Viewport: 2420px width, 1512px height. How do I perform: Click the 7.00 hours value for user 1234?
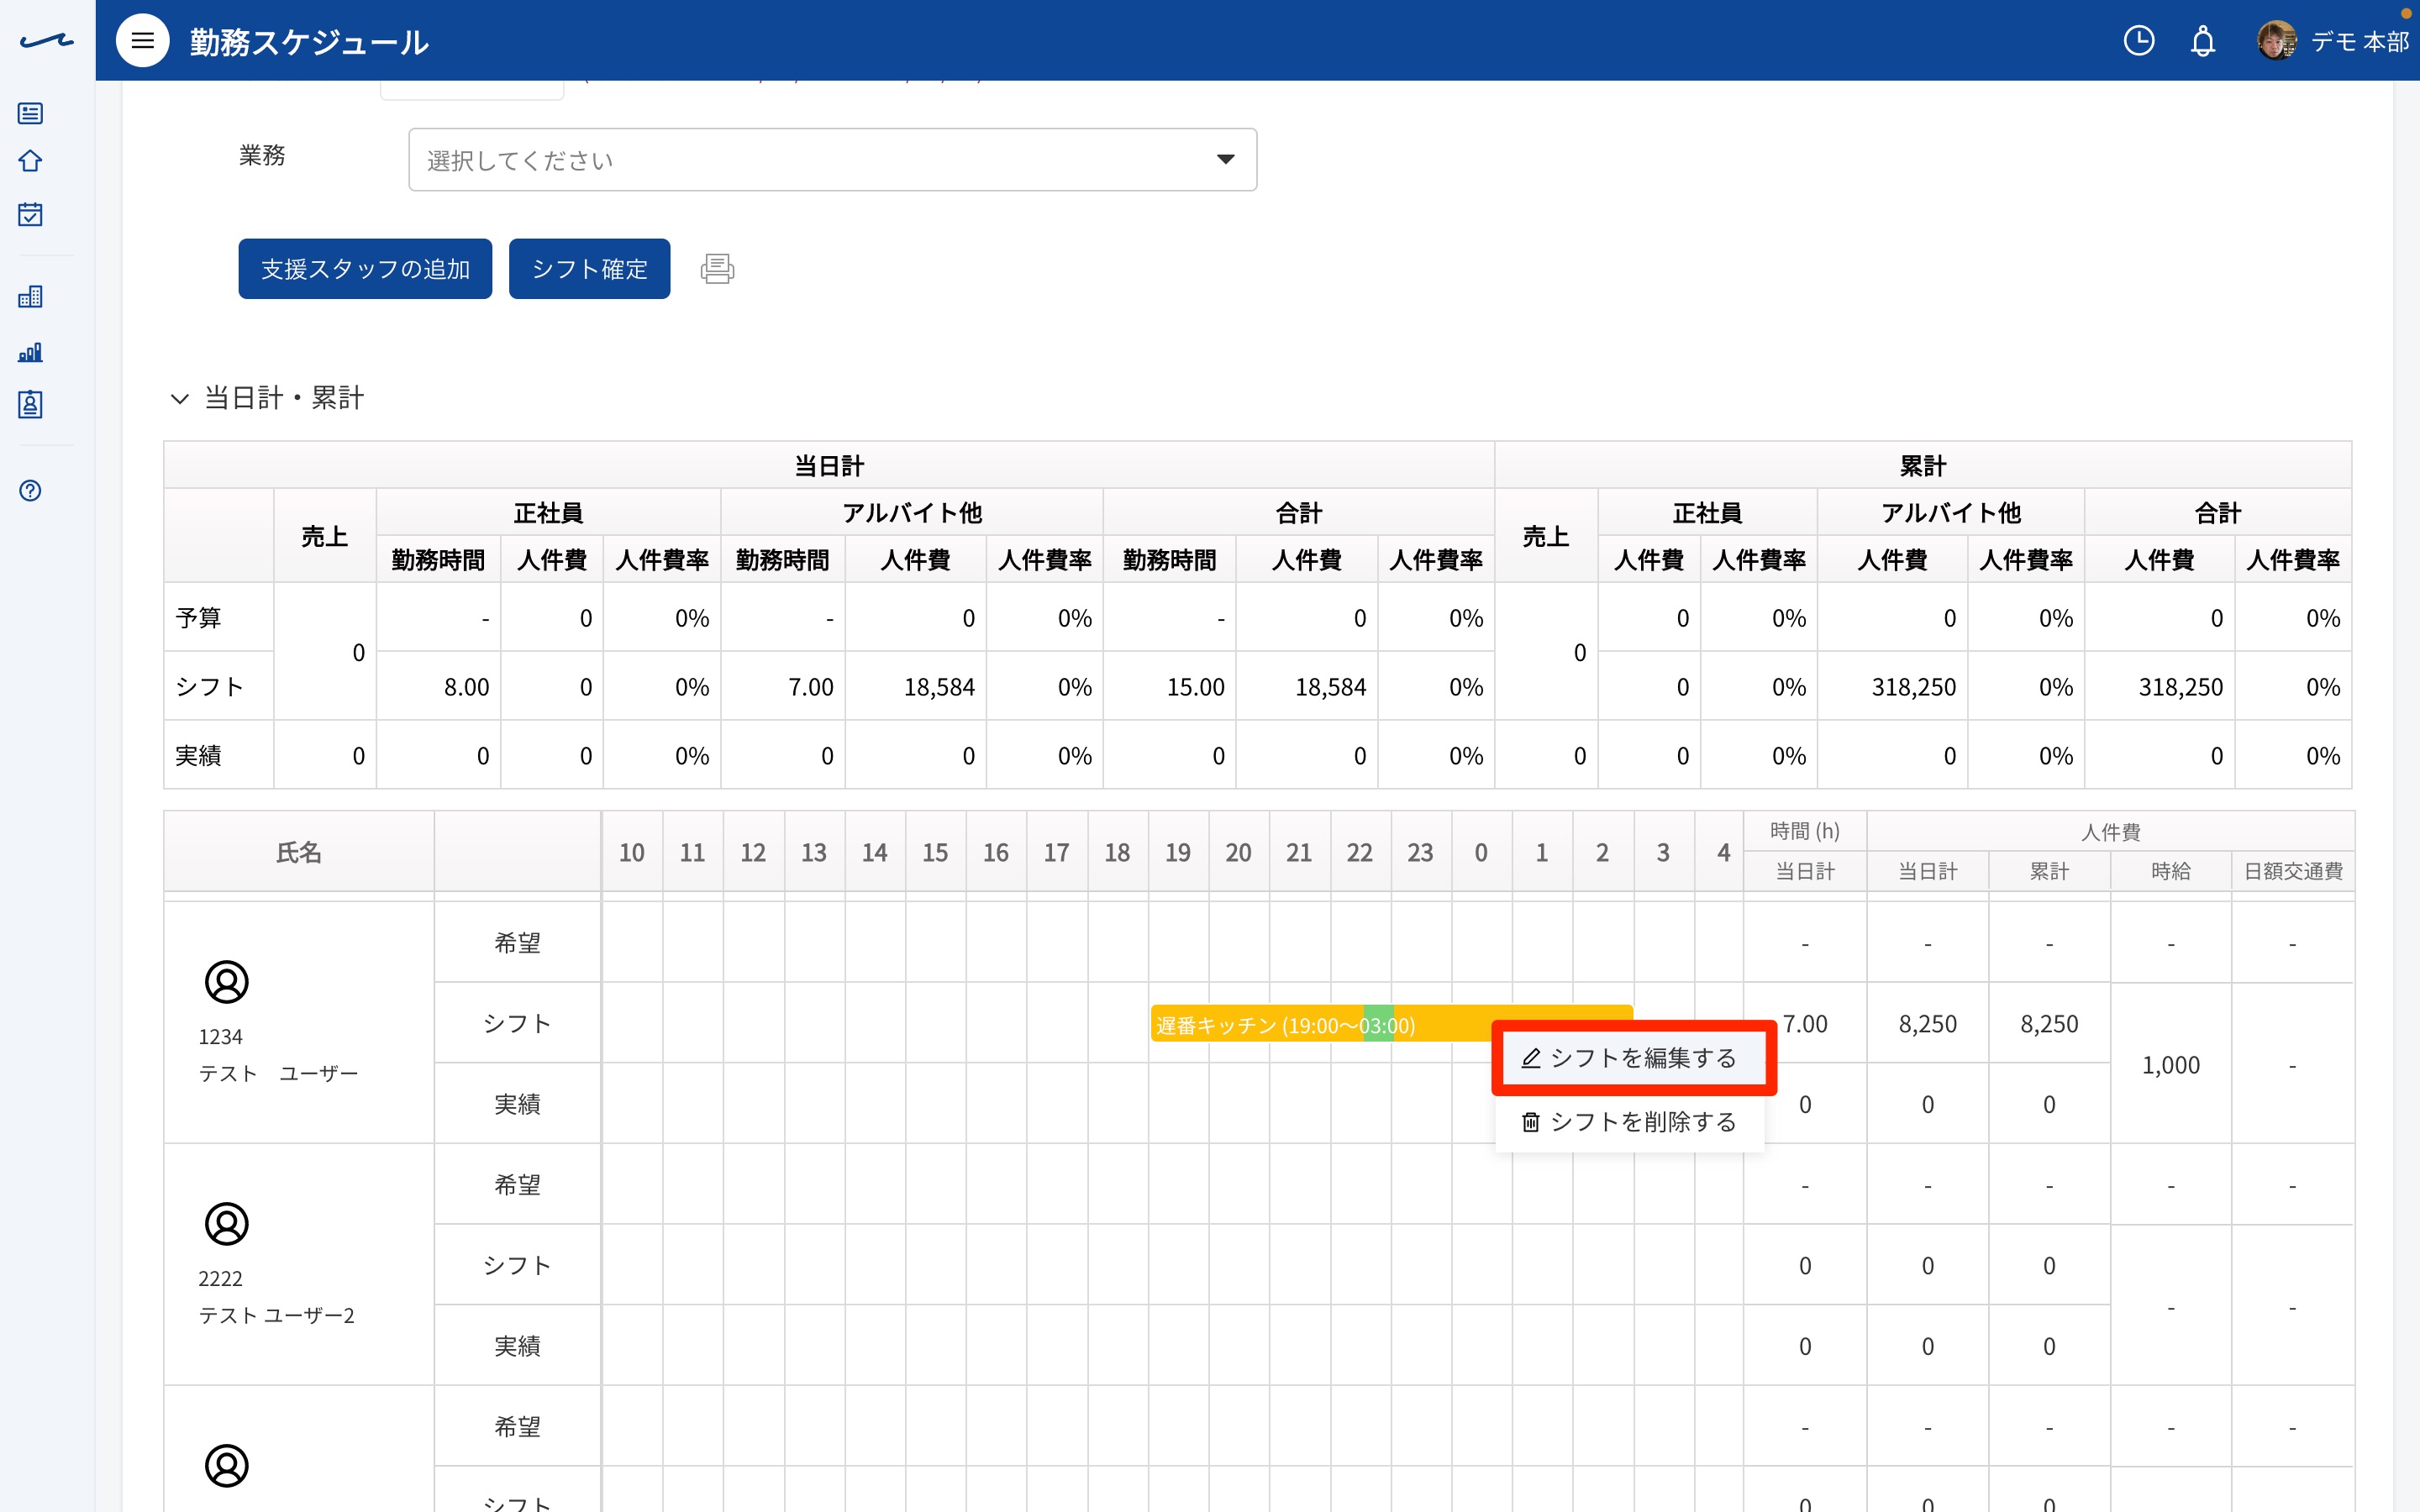tap(1804, 1024)
